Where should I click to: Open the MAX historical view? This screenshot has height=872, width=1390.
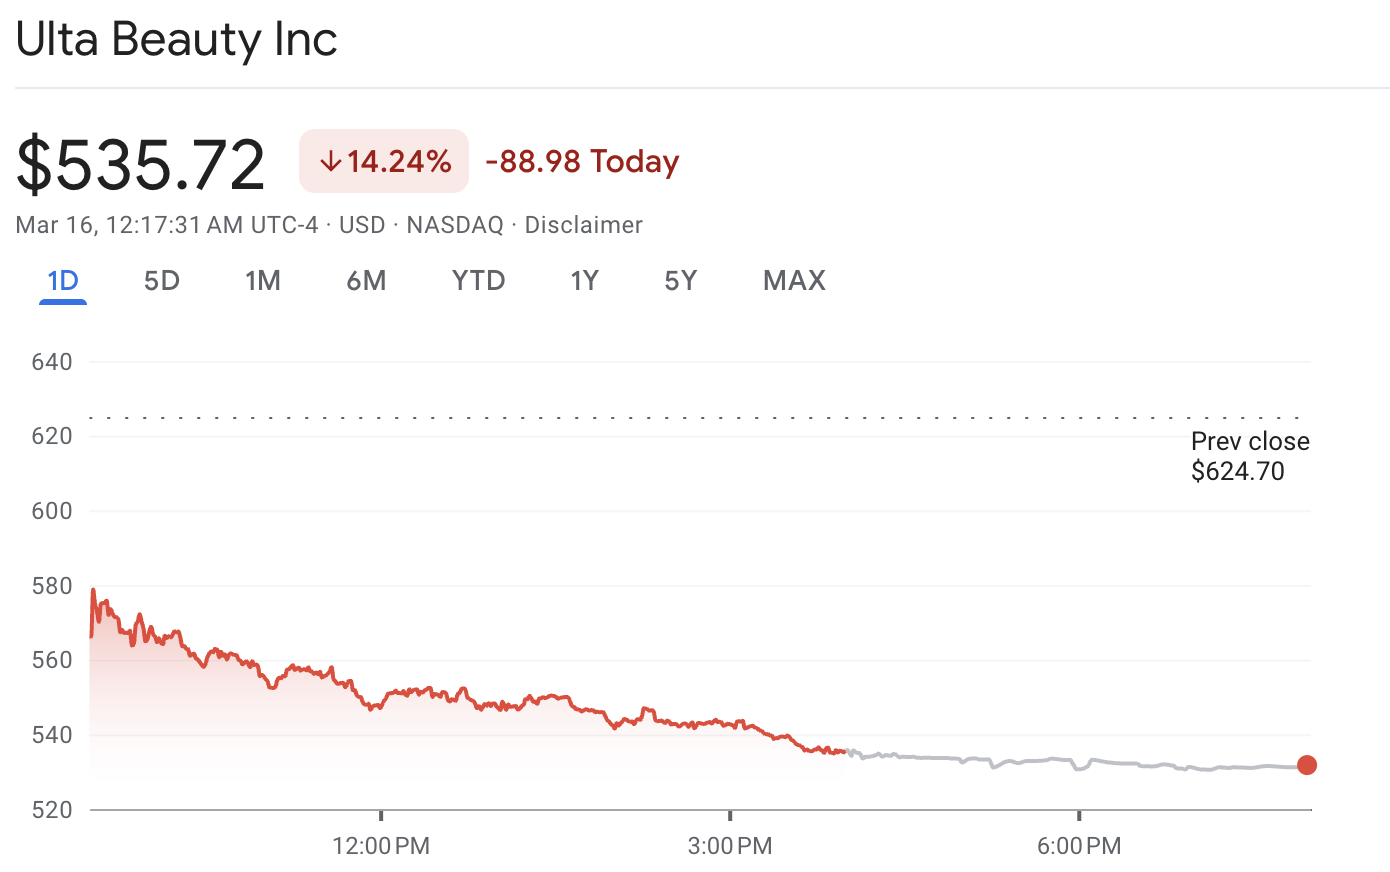pyautogui.click(x=794, y=281)
